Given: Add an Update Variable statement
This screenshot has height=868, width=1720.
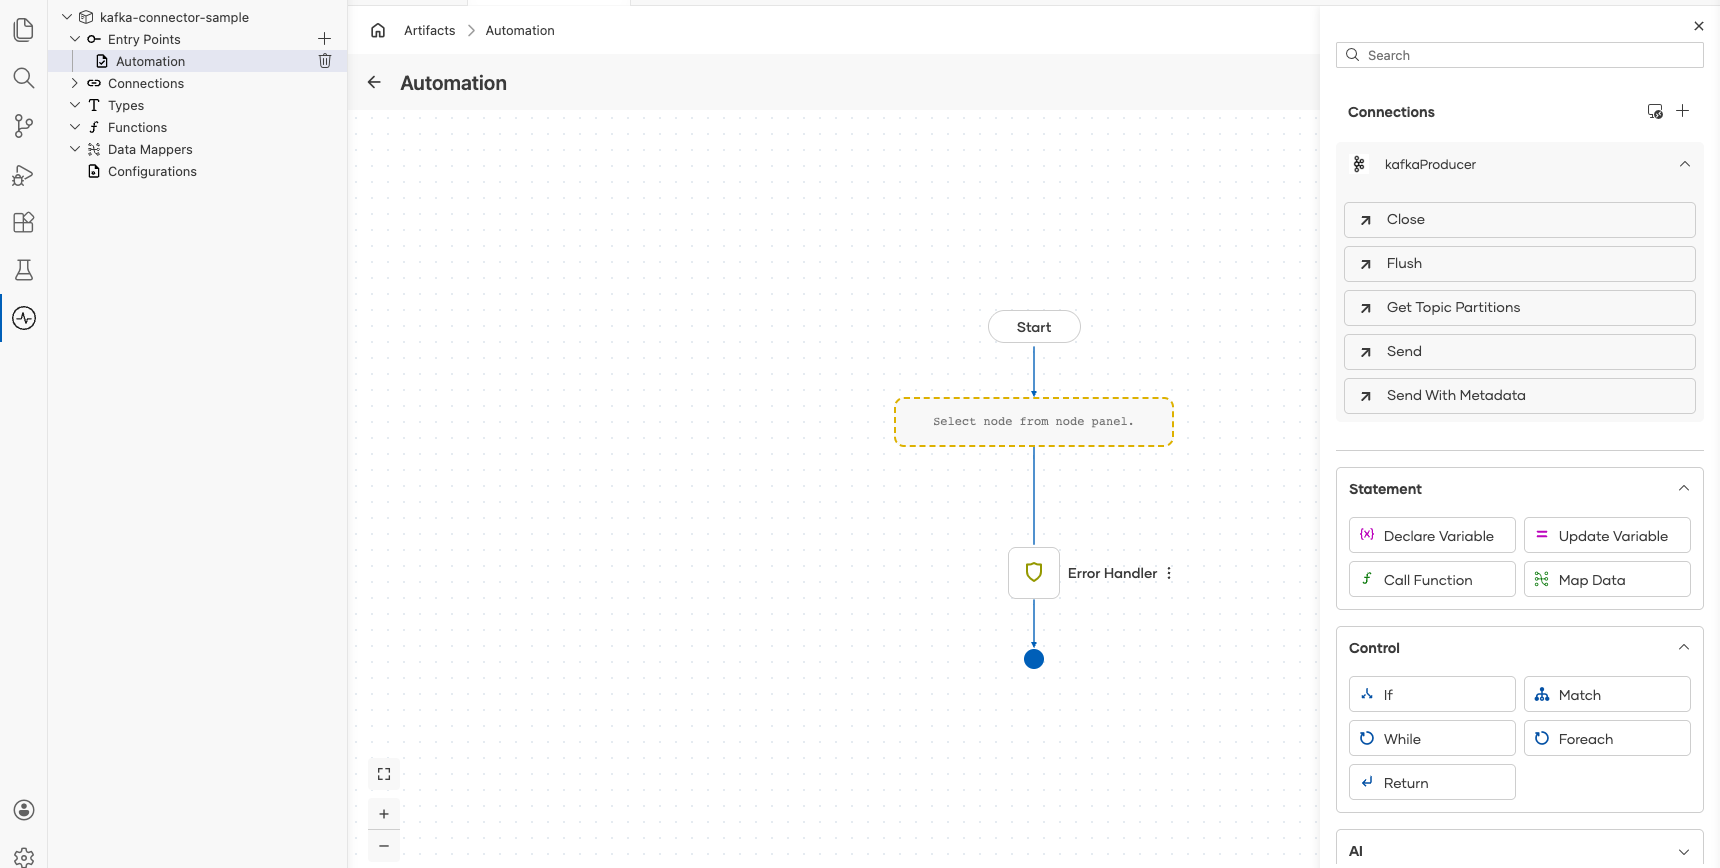Looking at the screenshot, I should (1607, 535).
